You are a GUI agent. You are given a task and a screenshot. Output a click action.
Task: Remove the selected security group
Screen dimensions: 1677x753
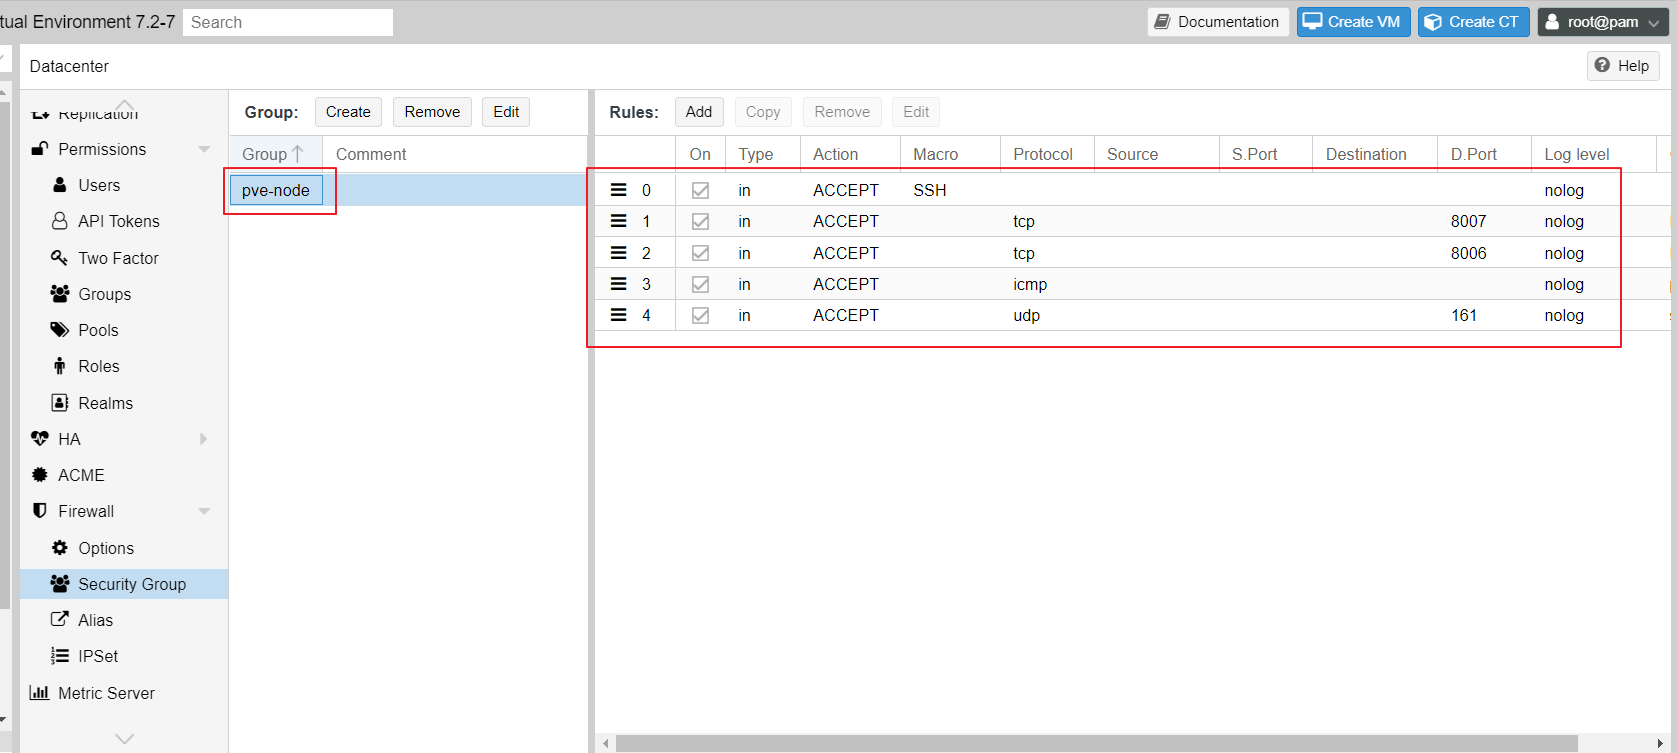click(x=432, y=112)
